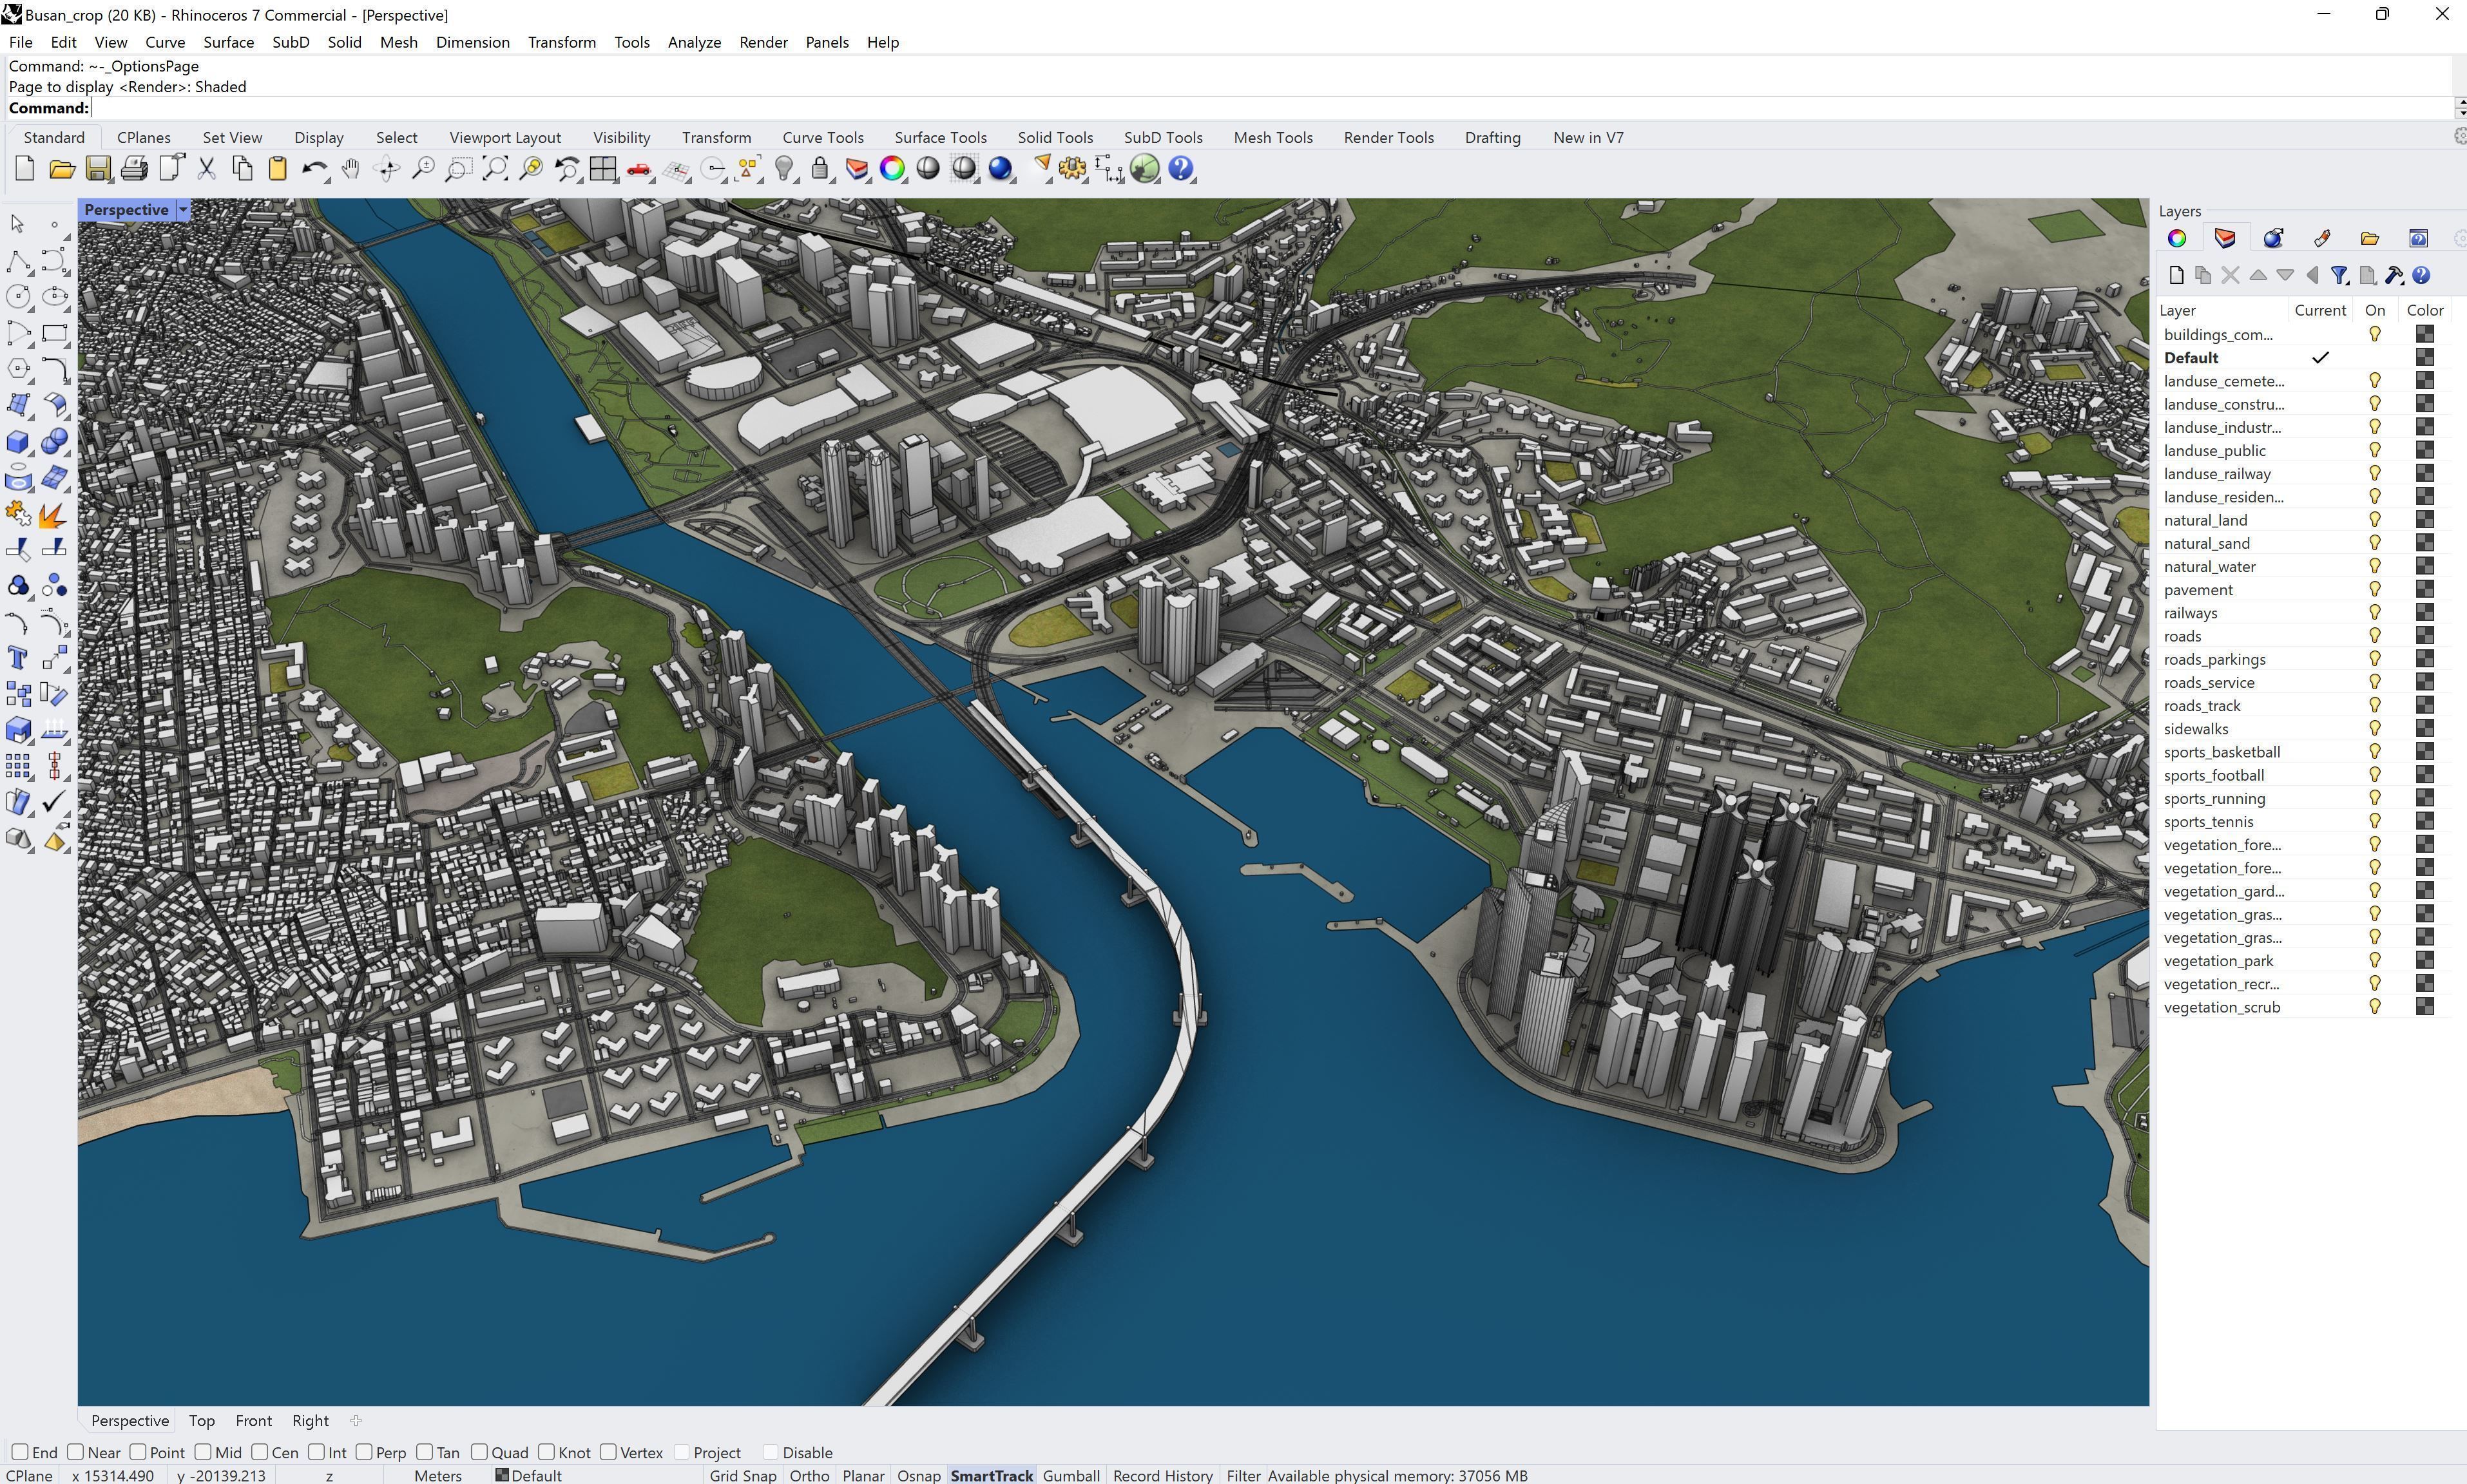This screenshot has height=1484, width=2467.
Task: Toggle Osnap in status bar
Action: click(x=919, y=1475)
